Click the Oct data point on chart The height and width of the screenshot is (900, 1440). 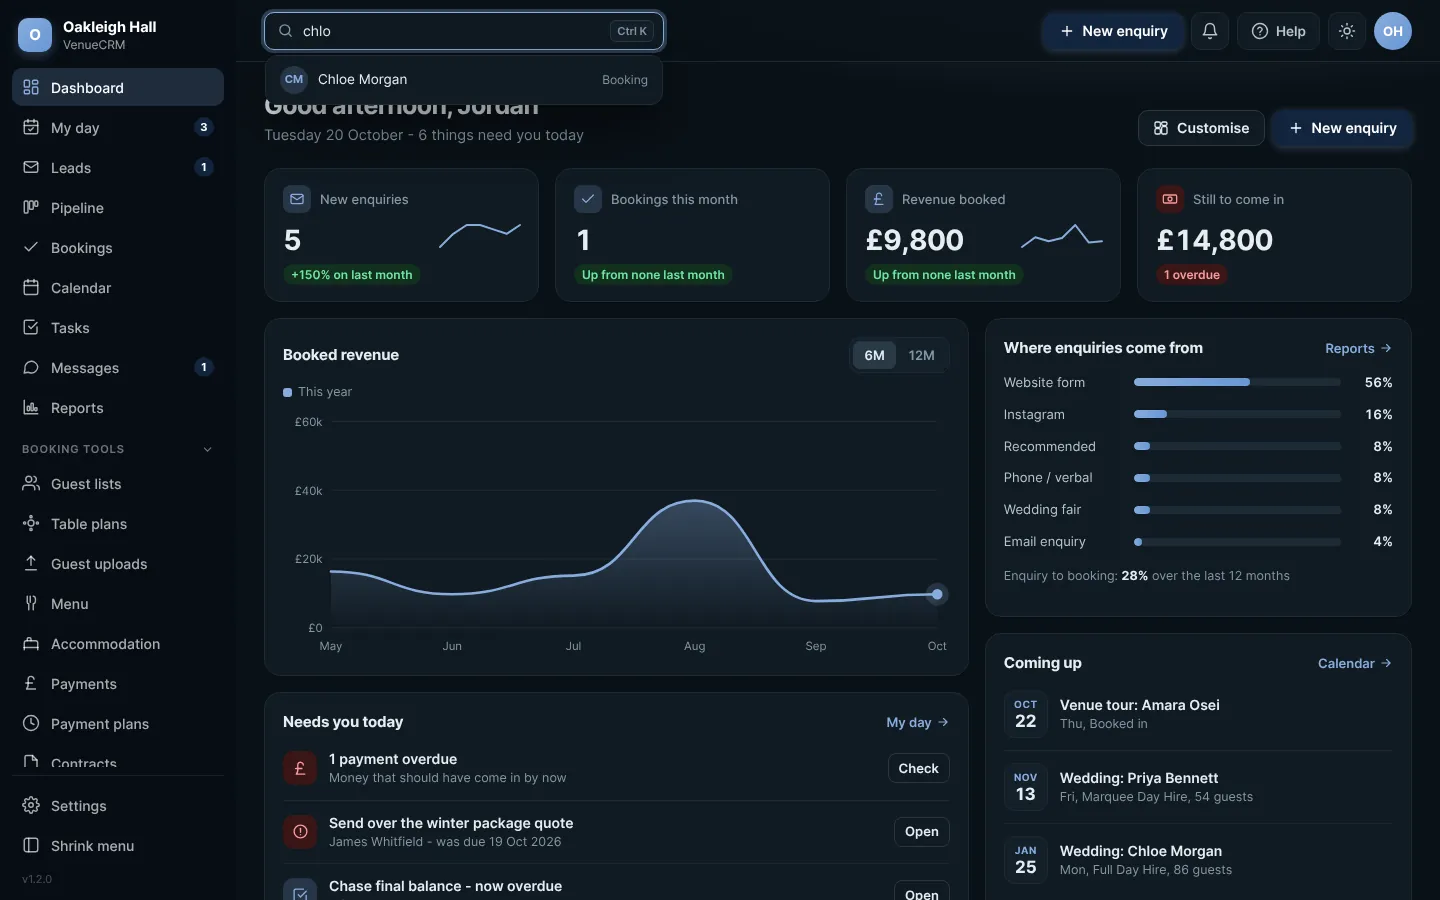937,594
